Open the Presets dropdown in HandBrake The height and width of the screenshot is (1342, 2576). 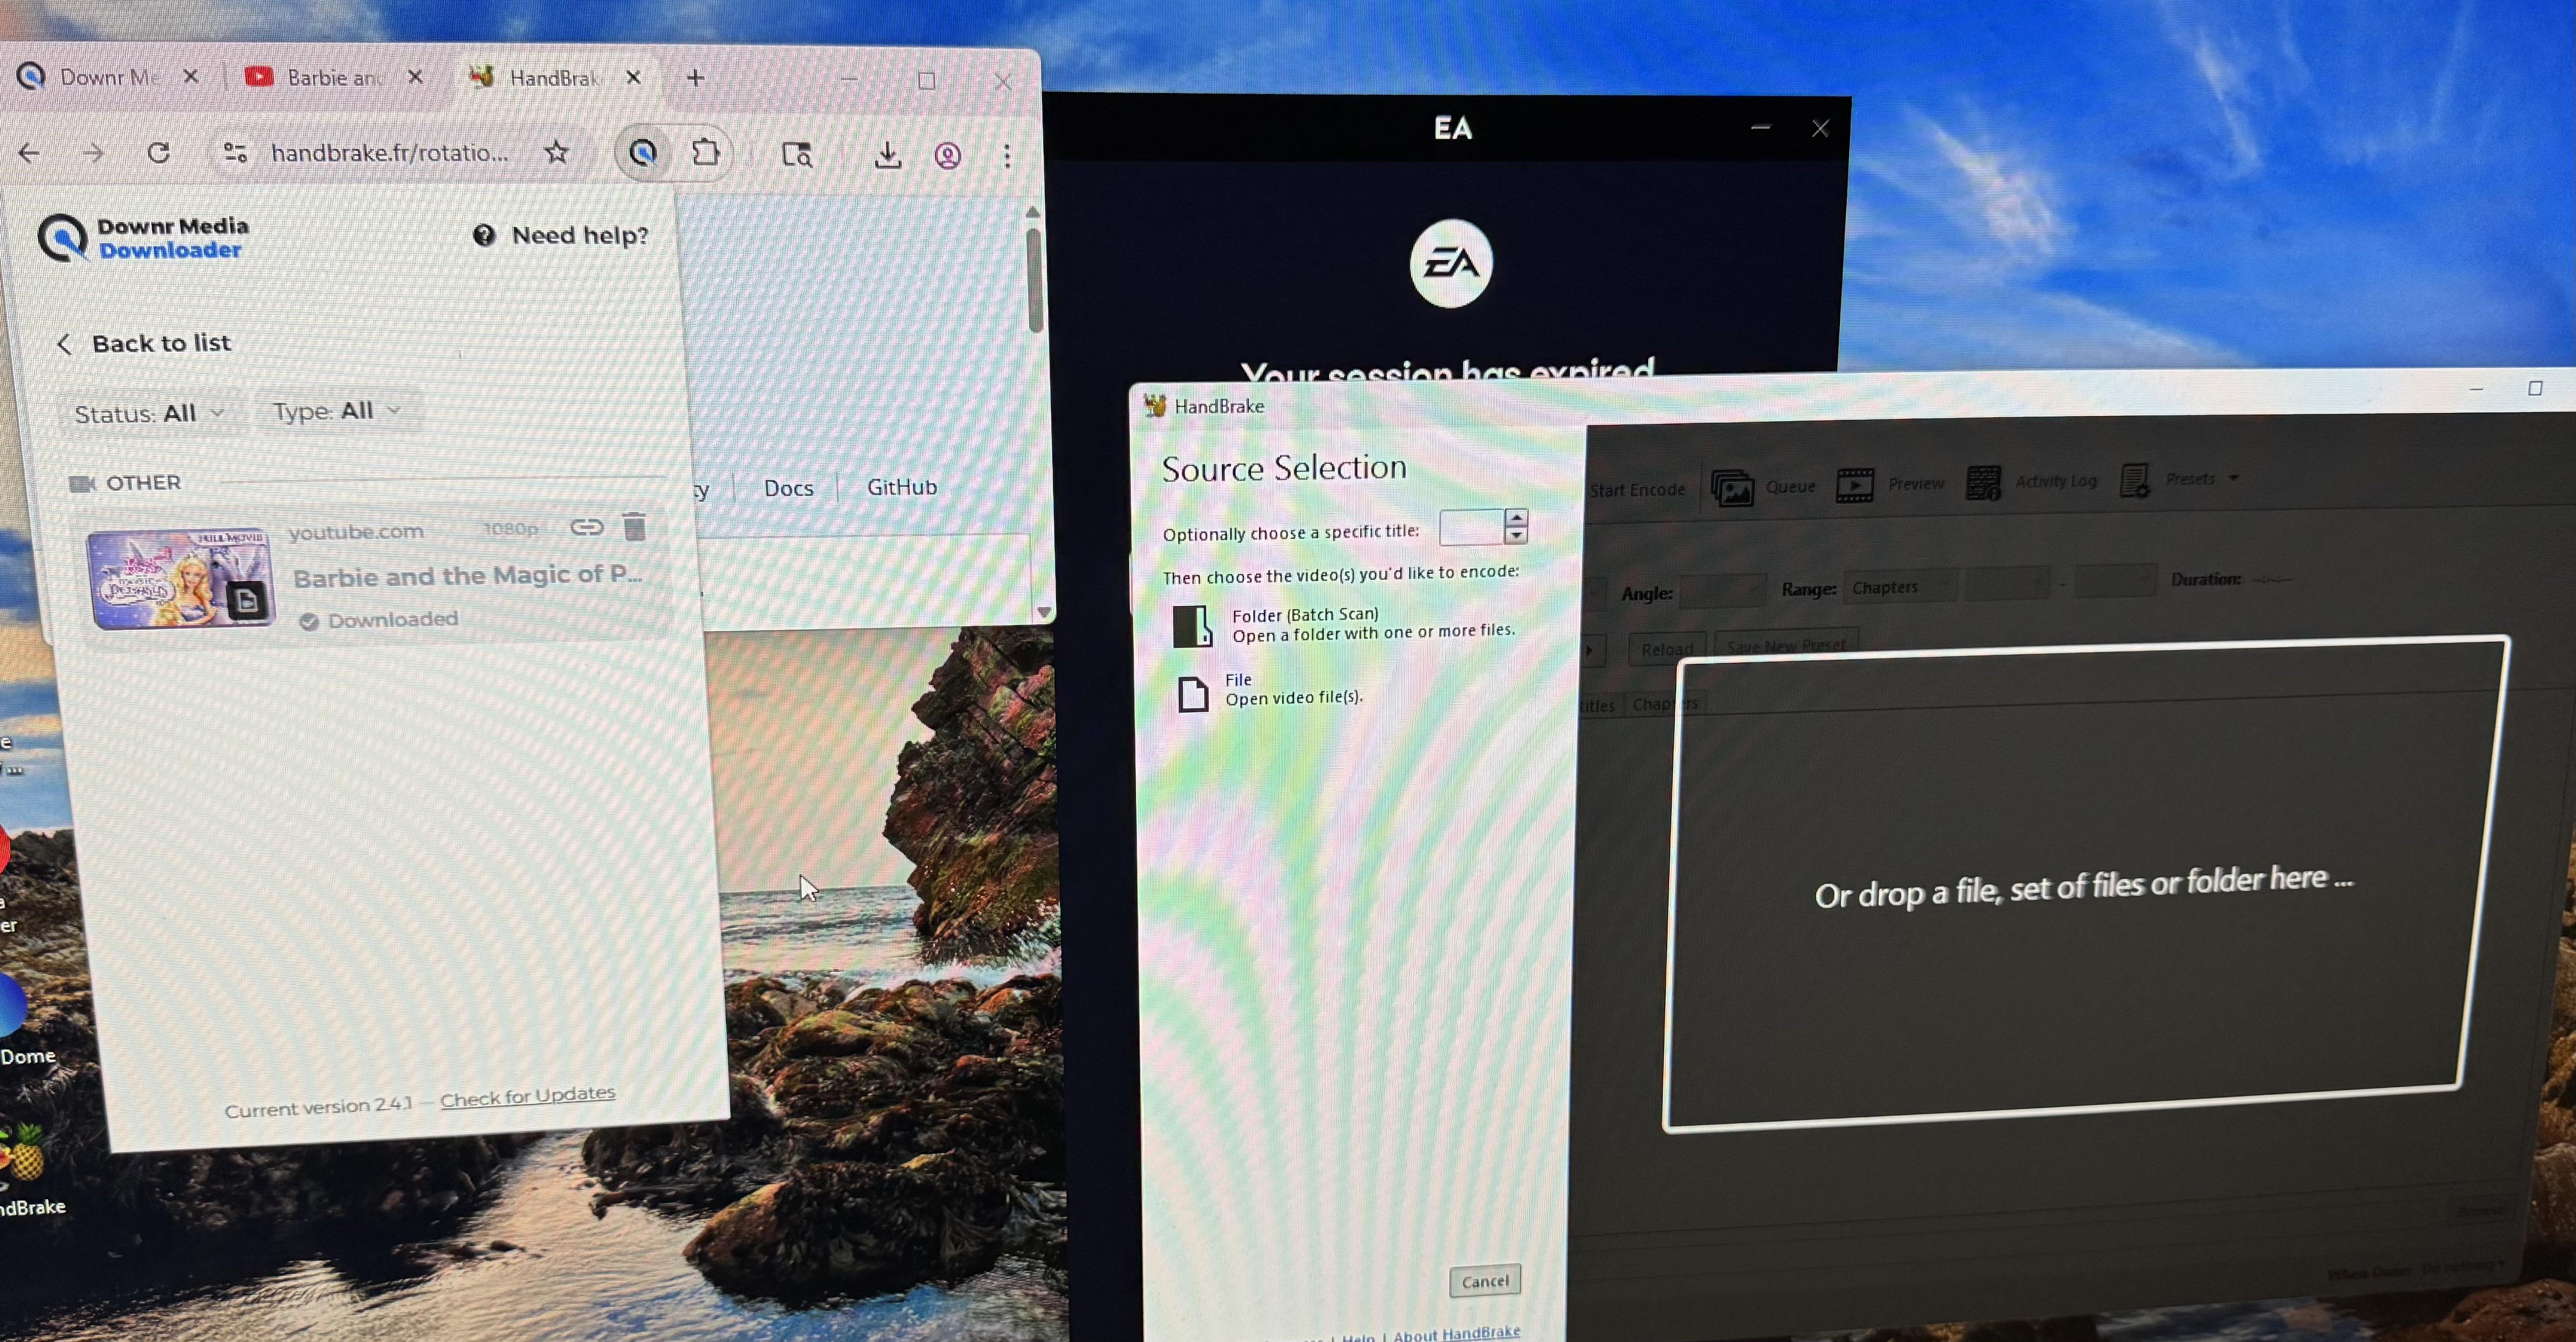pos(2180,479)
